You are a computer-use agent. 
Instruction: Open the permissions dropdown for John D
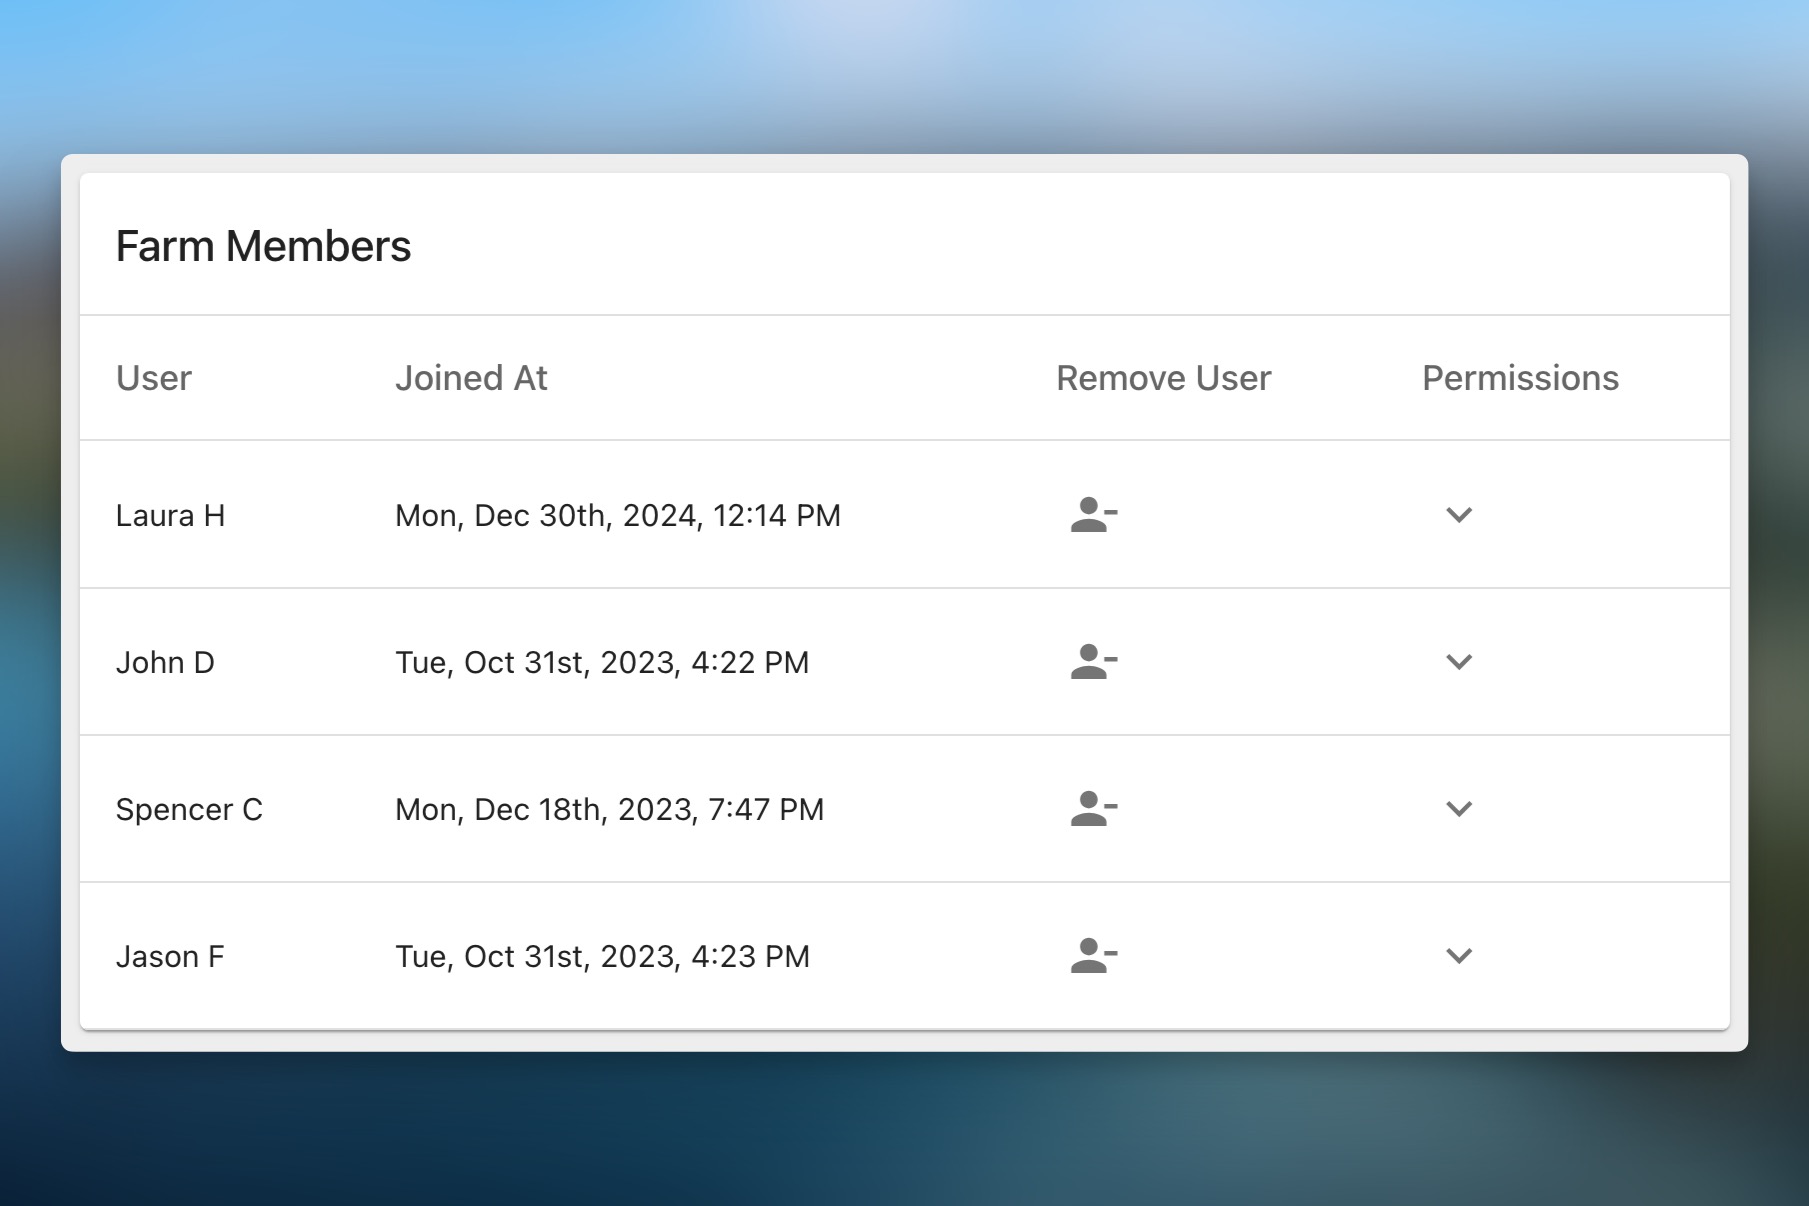tap(1460, 662)
